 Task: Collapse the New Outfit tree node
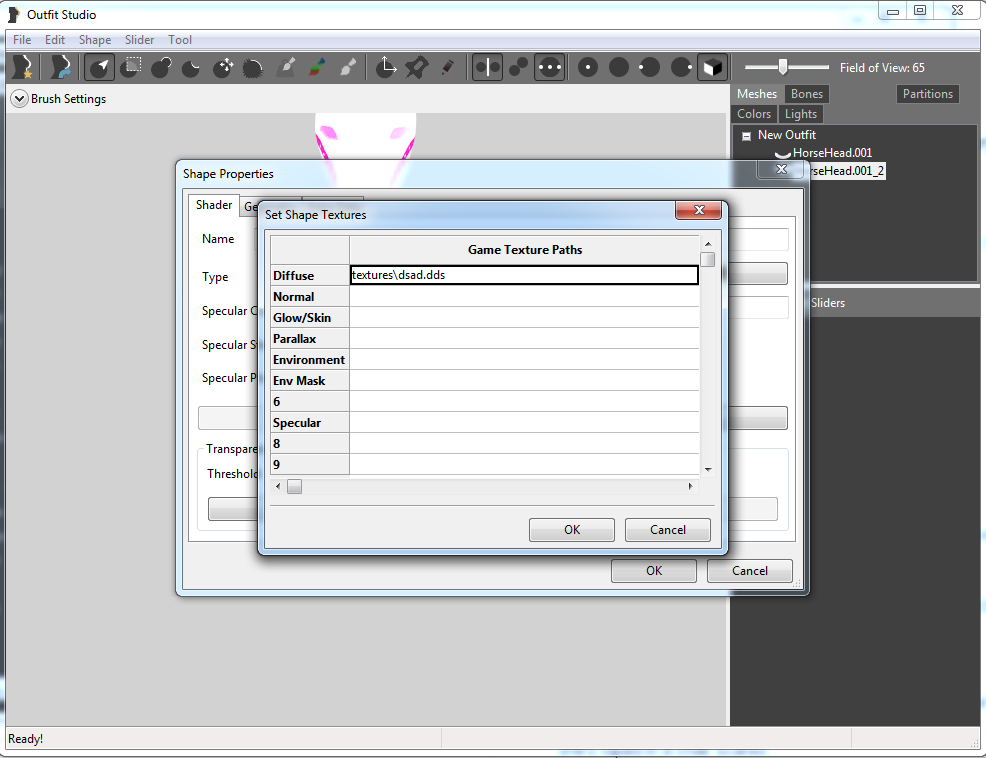click(746, 136)
